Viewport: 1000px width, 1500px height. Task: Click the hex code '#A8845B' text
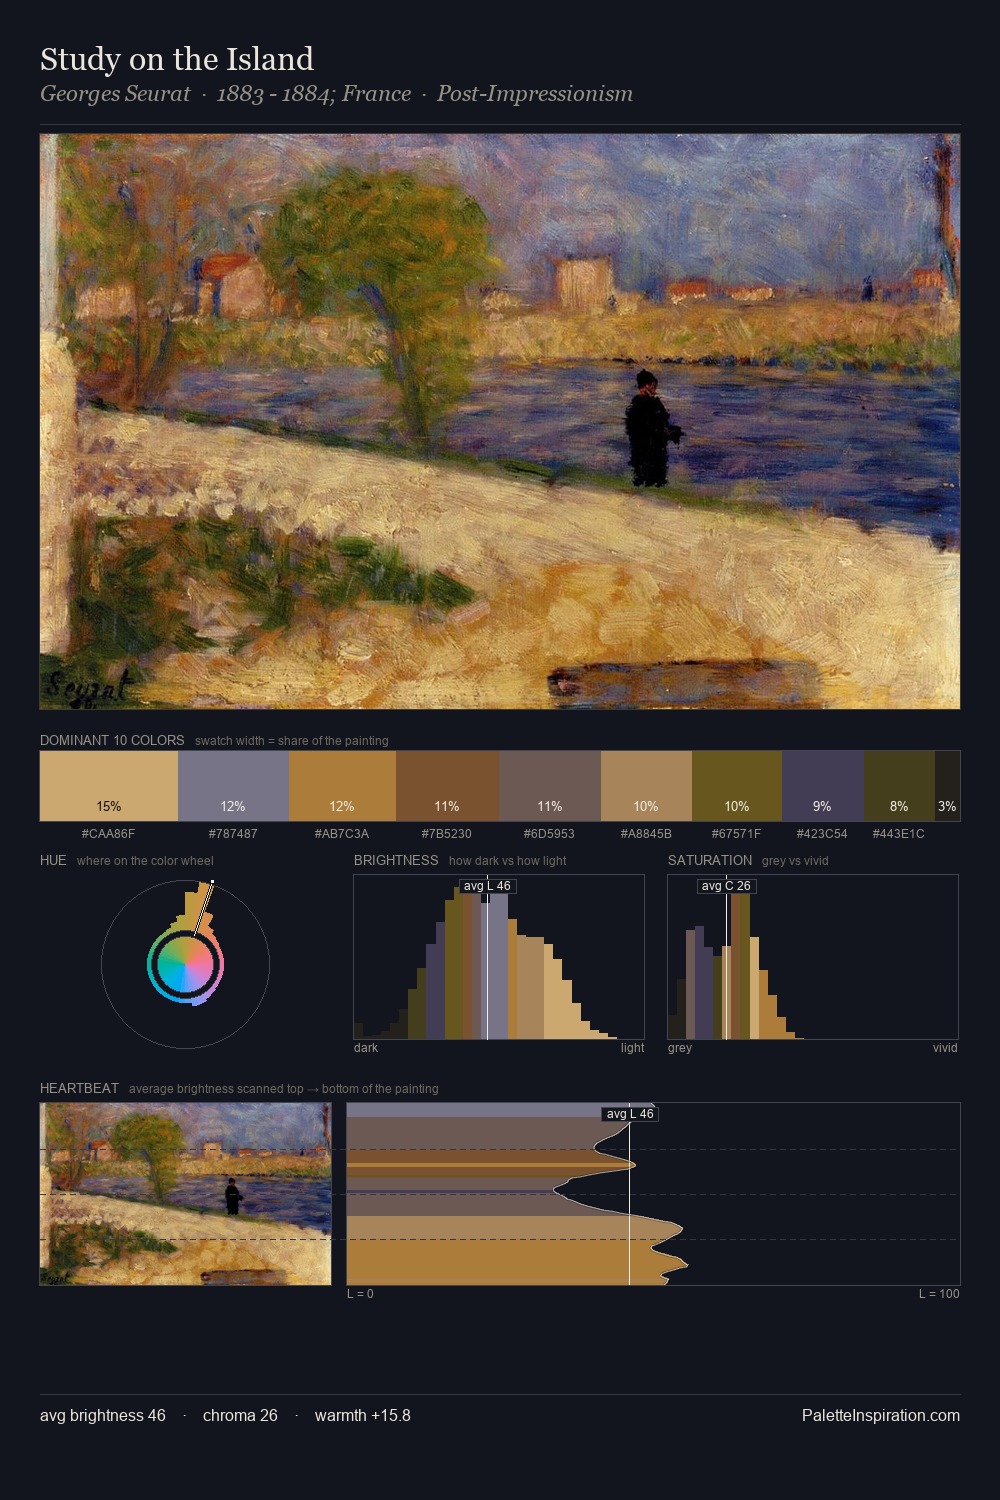click(646, 833)
